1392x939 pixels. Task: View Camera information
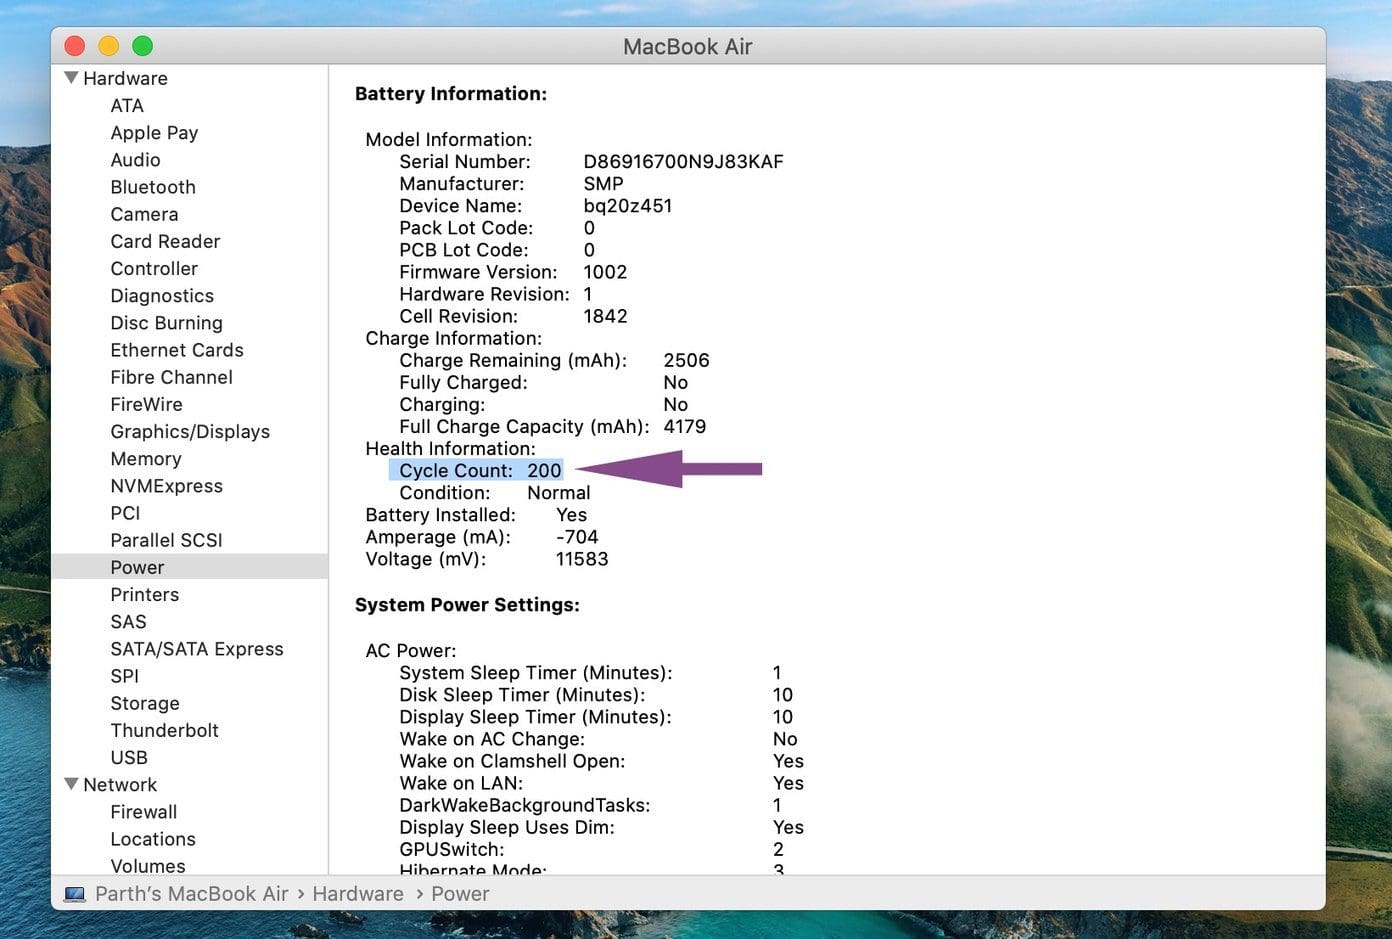click(x=144, y=214)
